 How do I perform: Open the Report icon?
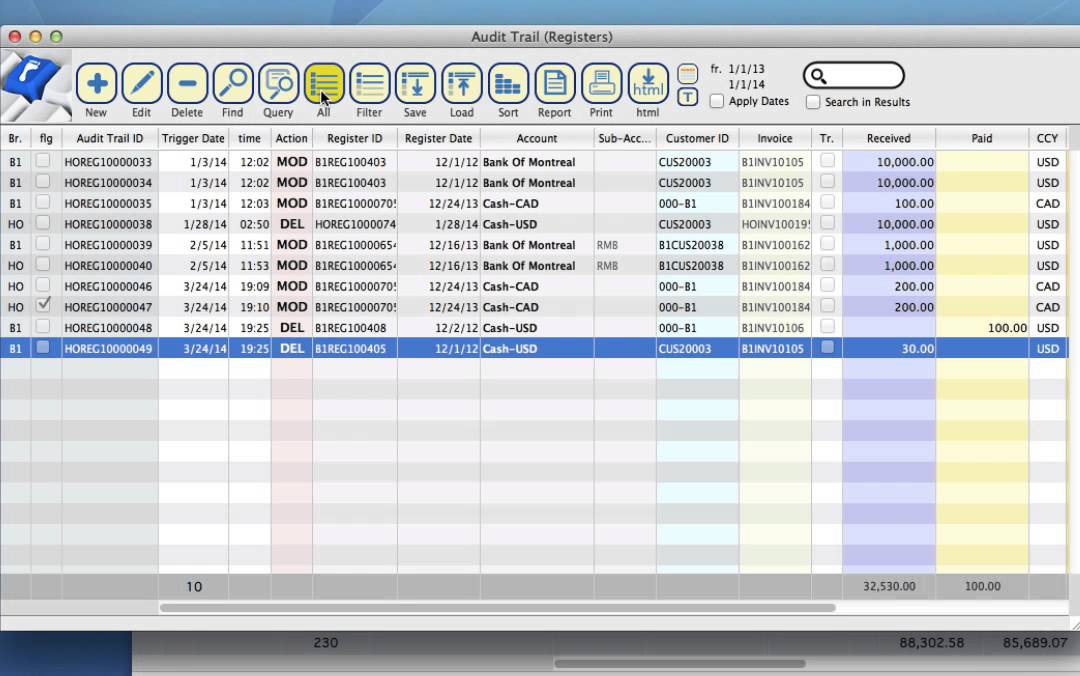point(555,83)
